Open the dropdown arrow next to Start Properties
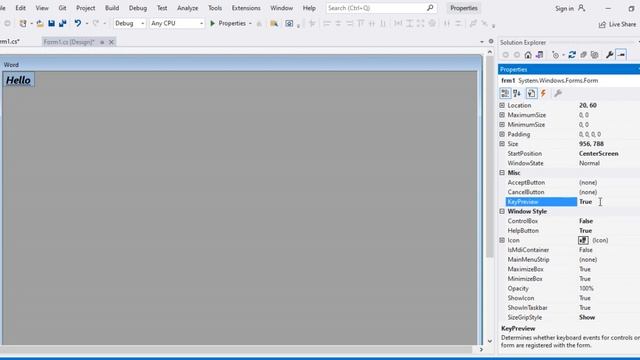 click(x=250, y=24)
